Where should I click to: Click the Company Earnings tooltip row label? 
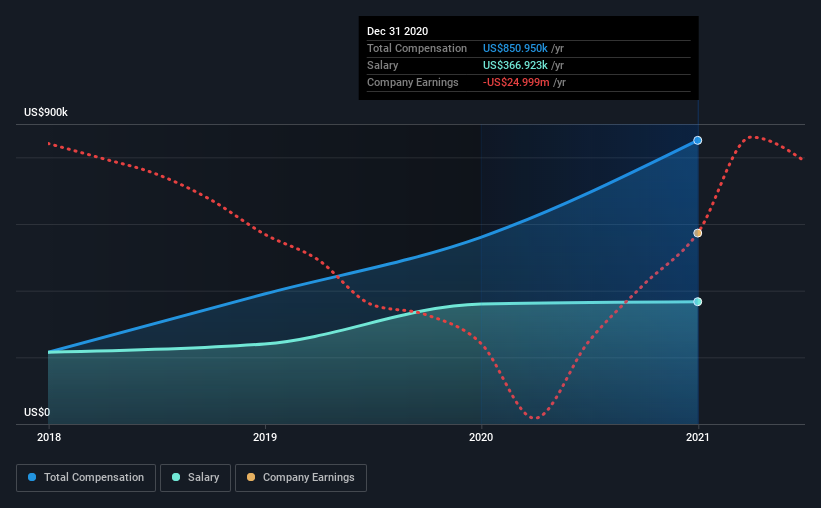[413, 82]
